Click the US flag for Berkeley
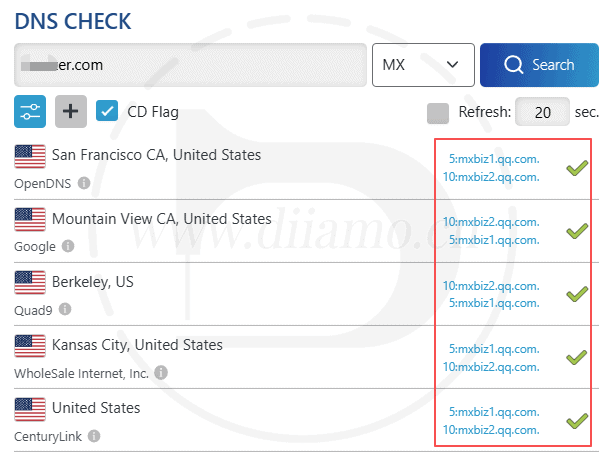This screenshot has width=608, height=456. click(x=30, y=282)
